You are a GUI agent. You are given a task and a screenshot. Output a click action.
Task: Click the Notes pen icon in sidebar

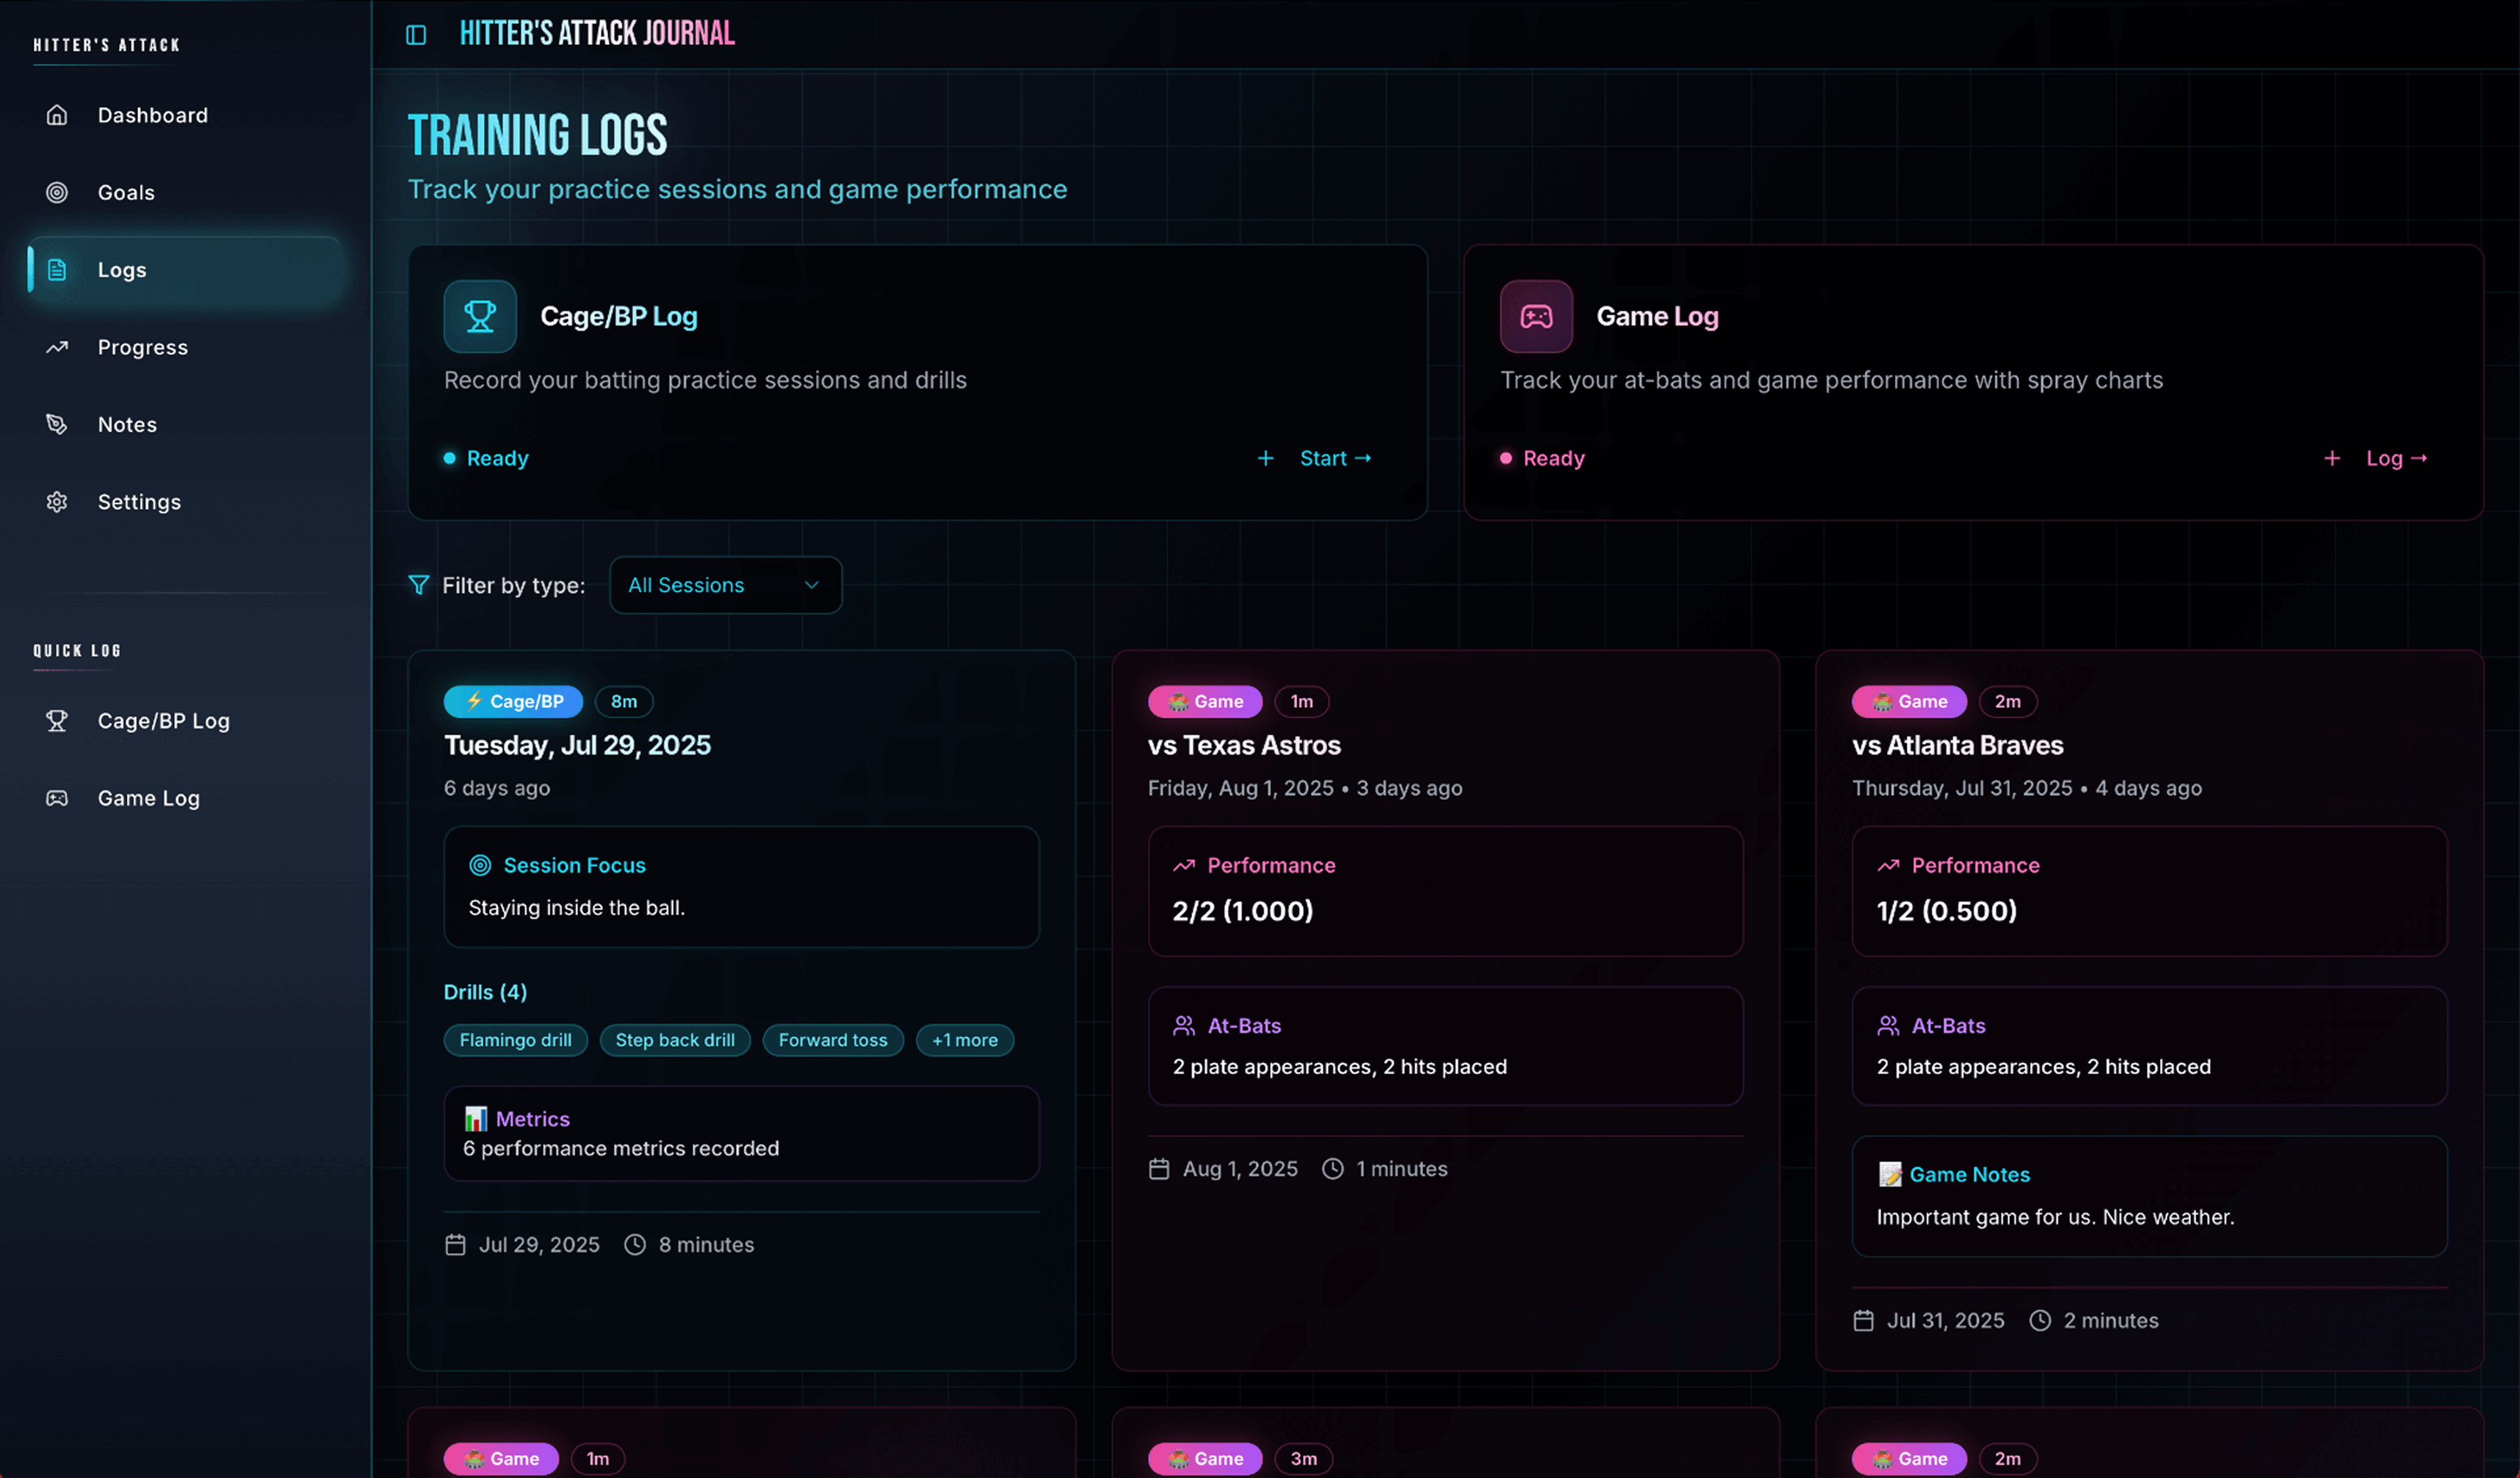click(57, 424)
